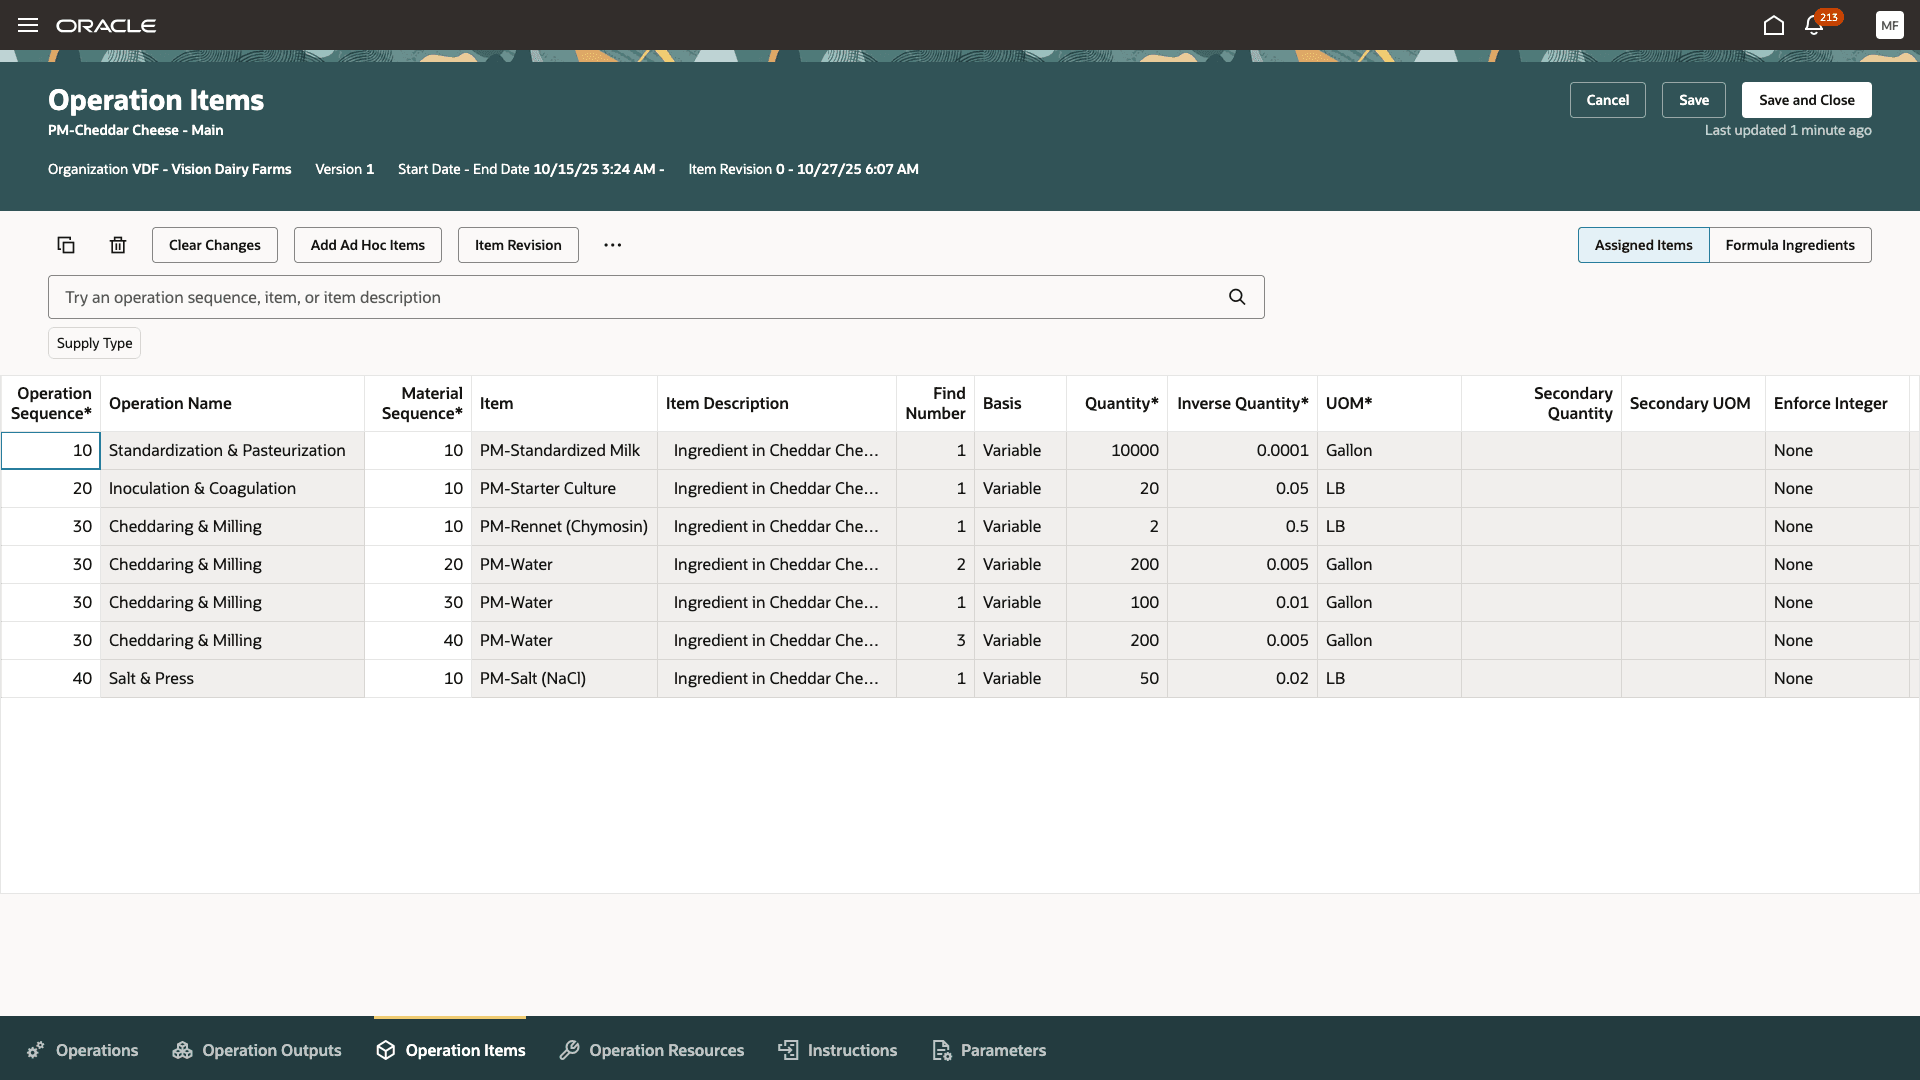Go to the Instructions tab

click(x=838, y=1050)
